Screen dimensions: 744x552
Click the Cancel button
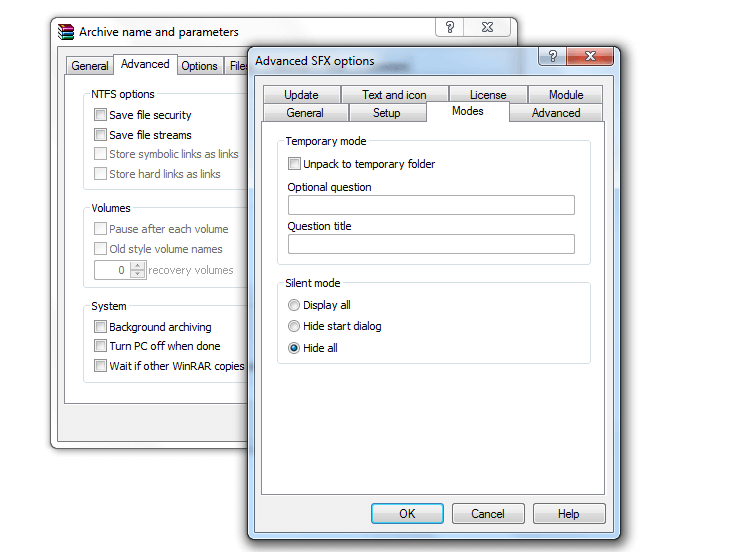point(488,514)
